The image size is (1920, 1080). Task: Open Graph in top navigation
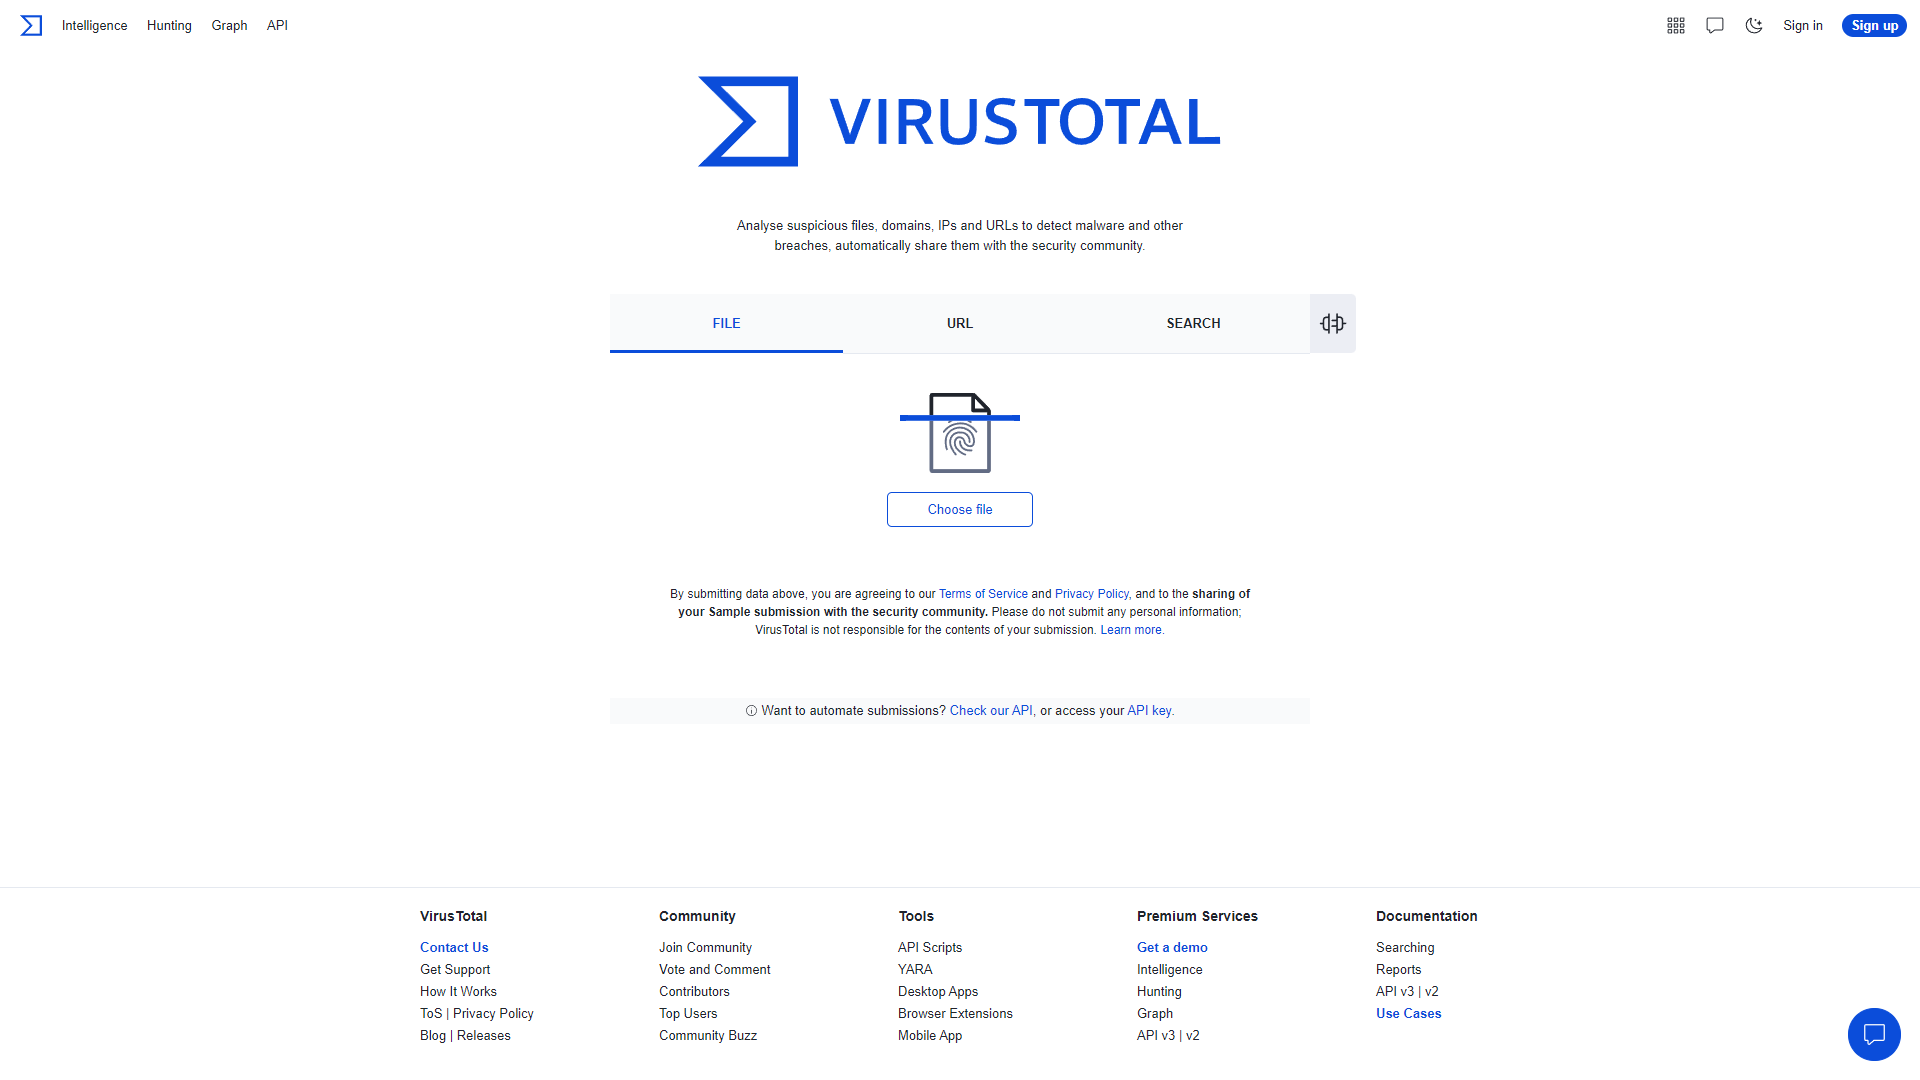click(x=229, y=26)
